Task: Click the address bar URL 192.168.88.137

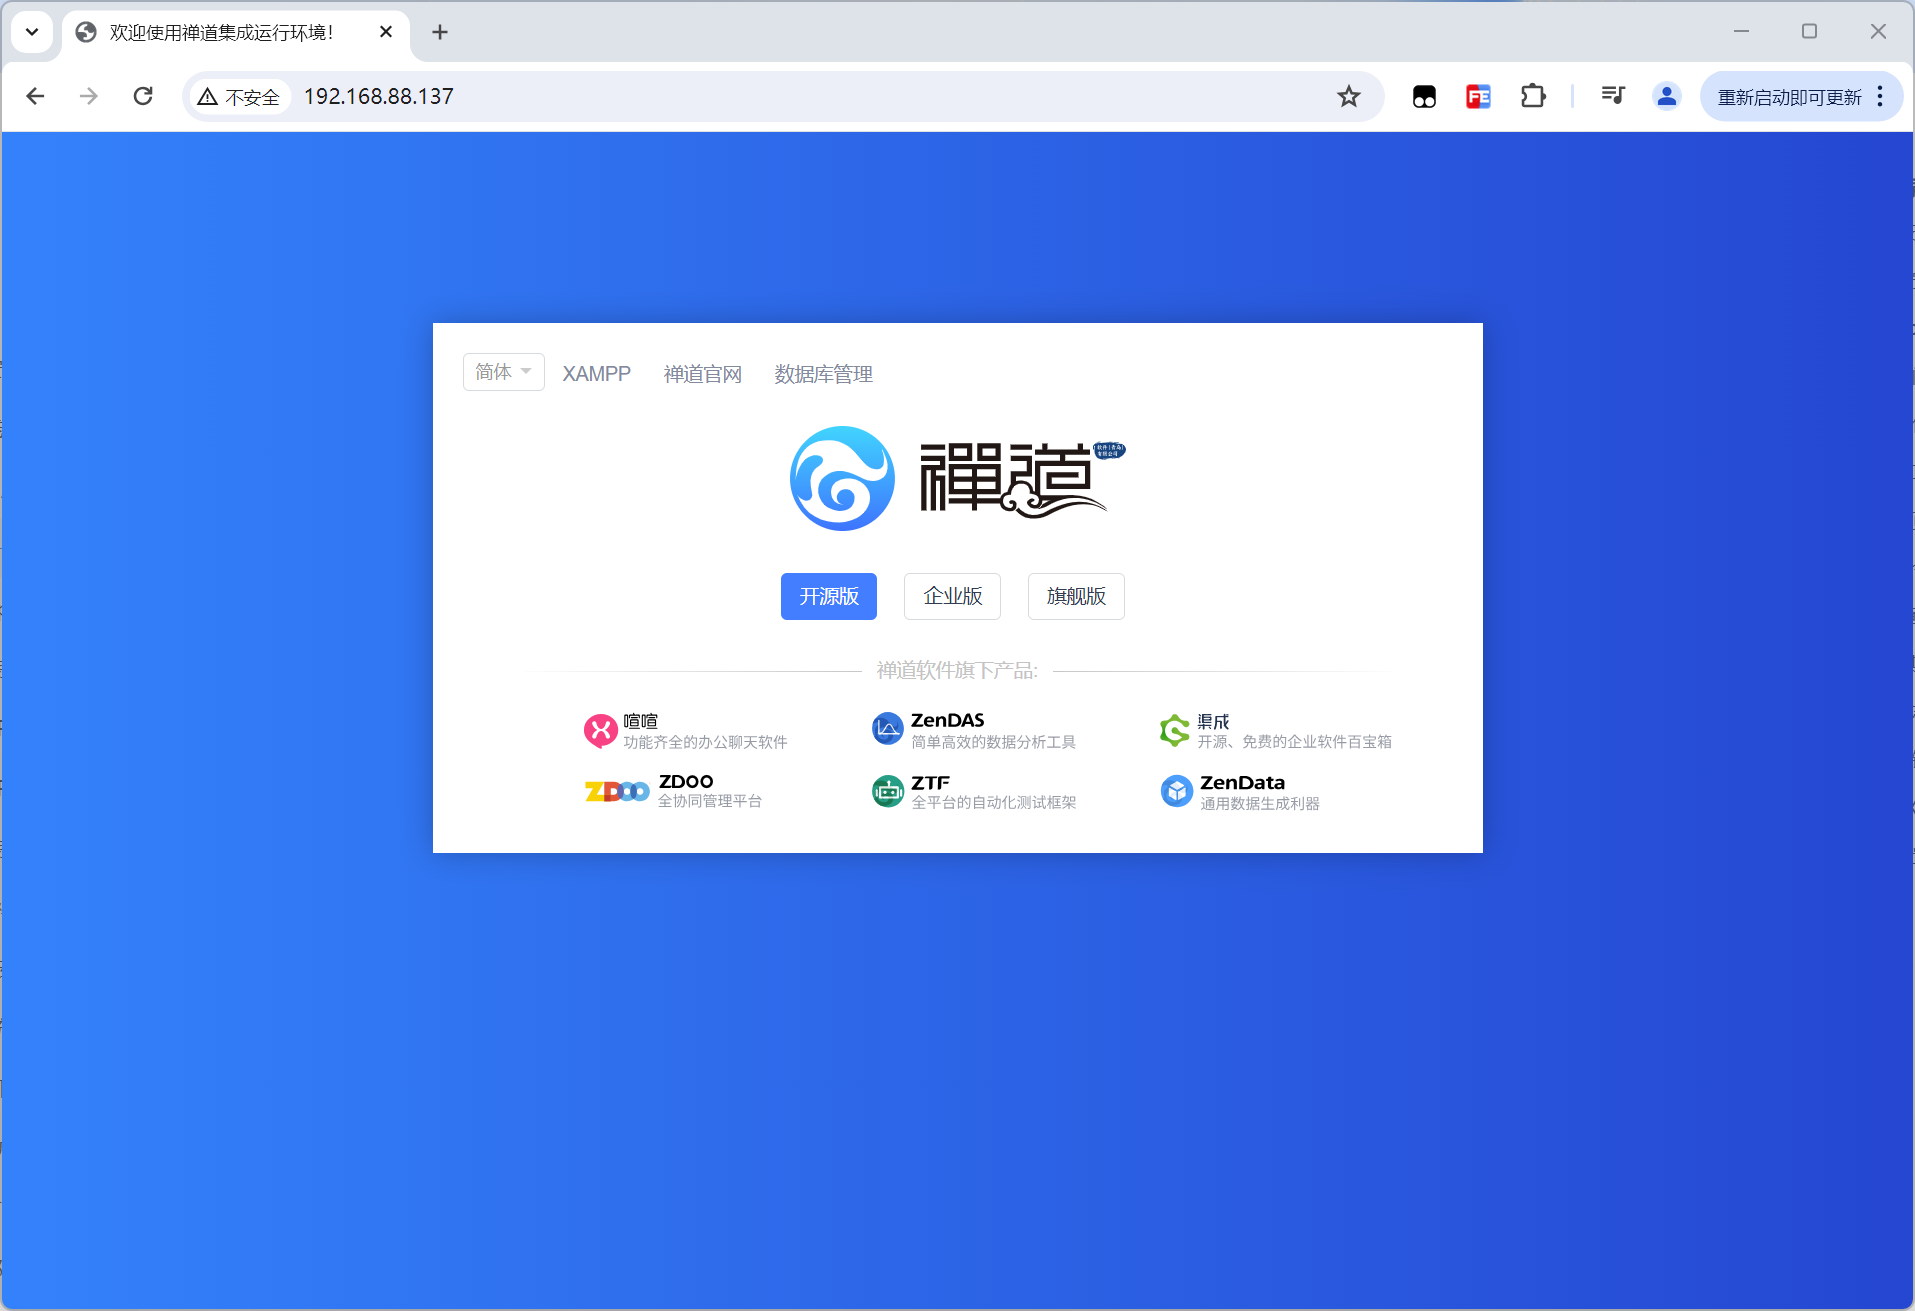Action: point(379,96)
